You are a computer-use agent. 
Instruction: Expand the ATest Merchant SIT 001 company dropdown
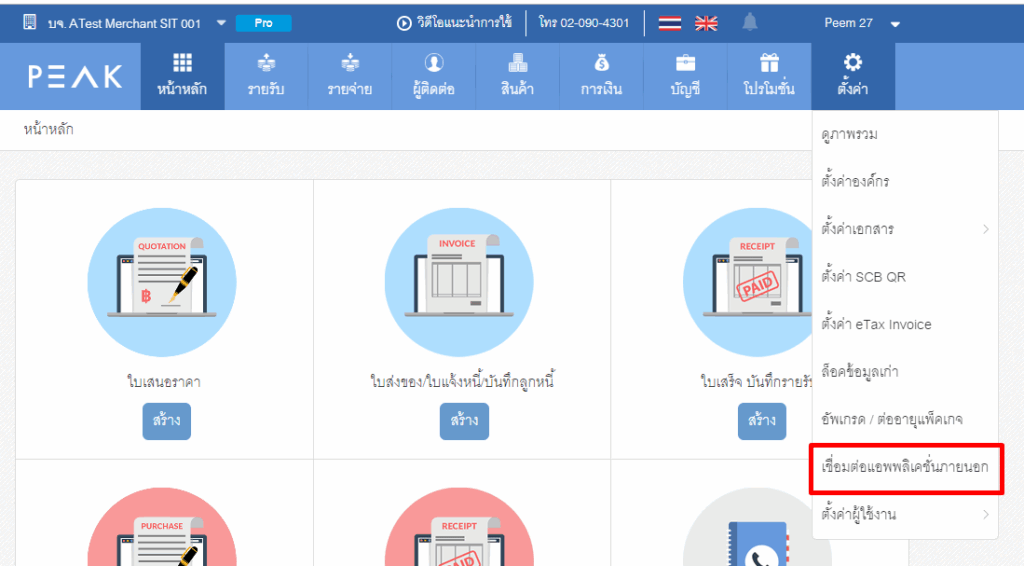tap(221, 23)
